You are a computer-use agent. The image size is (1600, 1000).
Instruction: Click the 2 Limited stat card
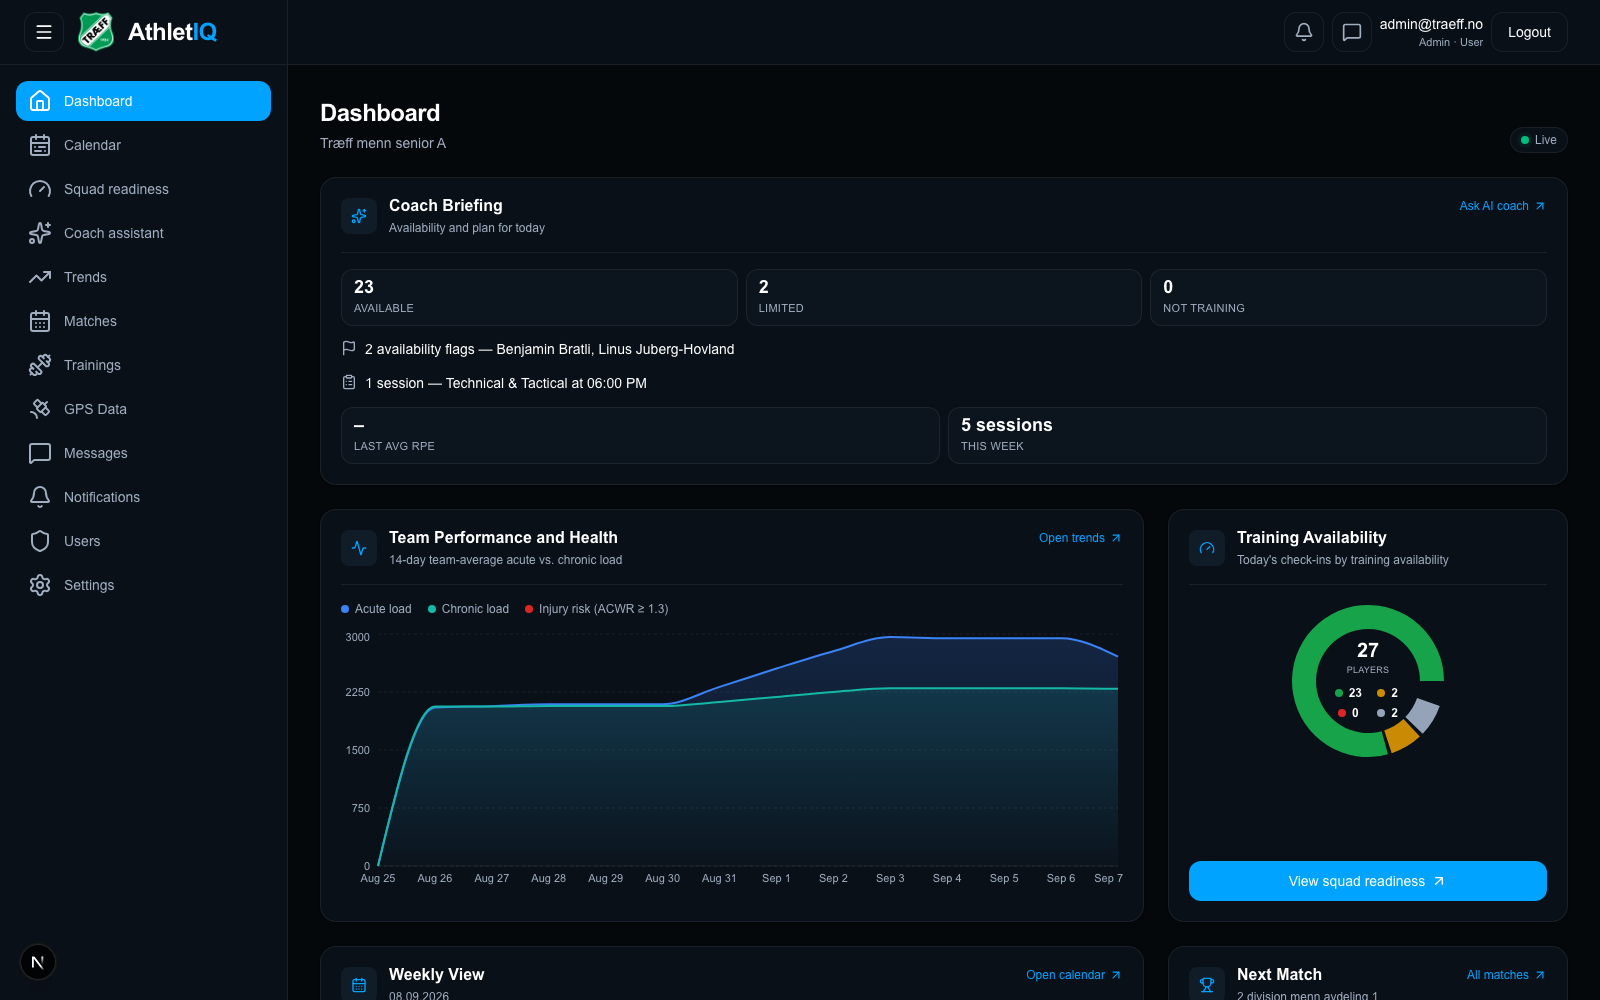[x=943, y=297]
